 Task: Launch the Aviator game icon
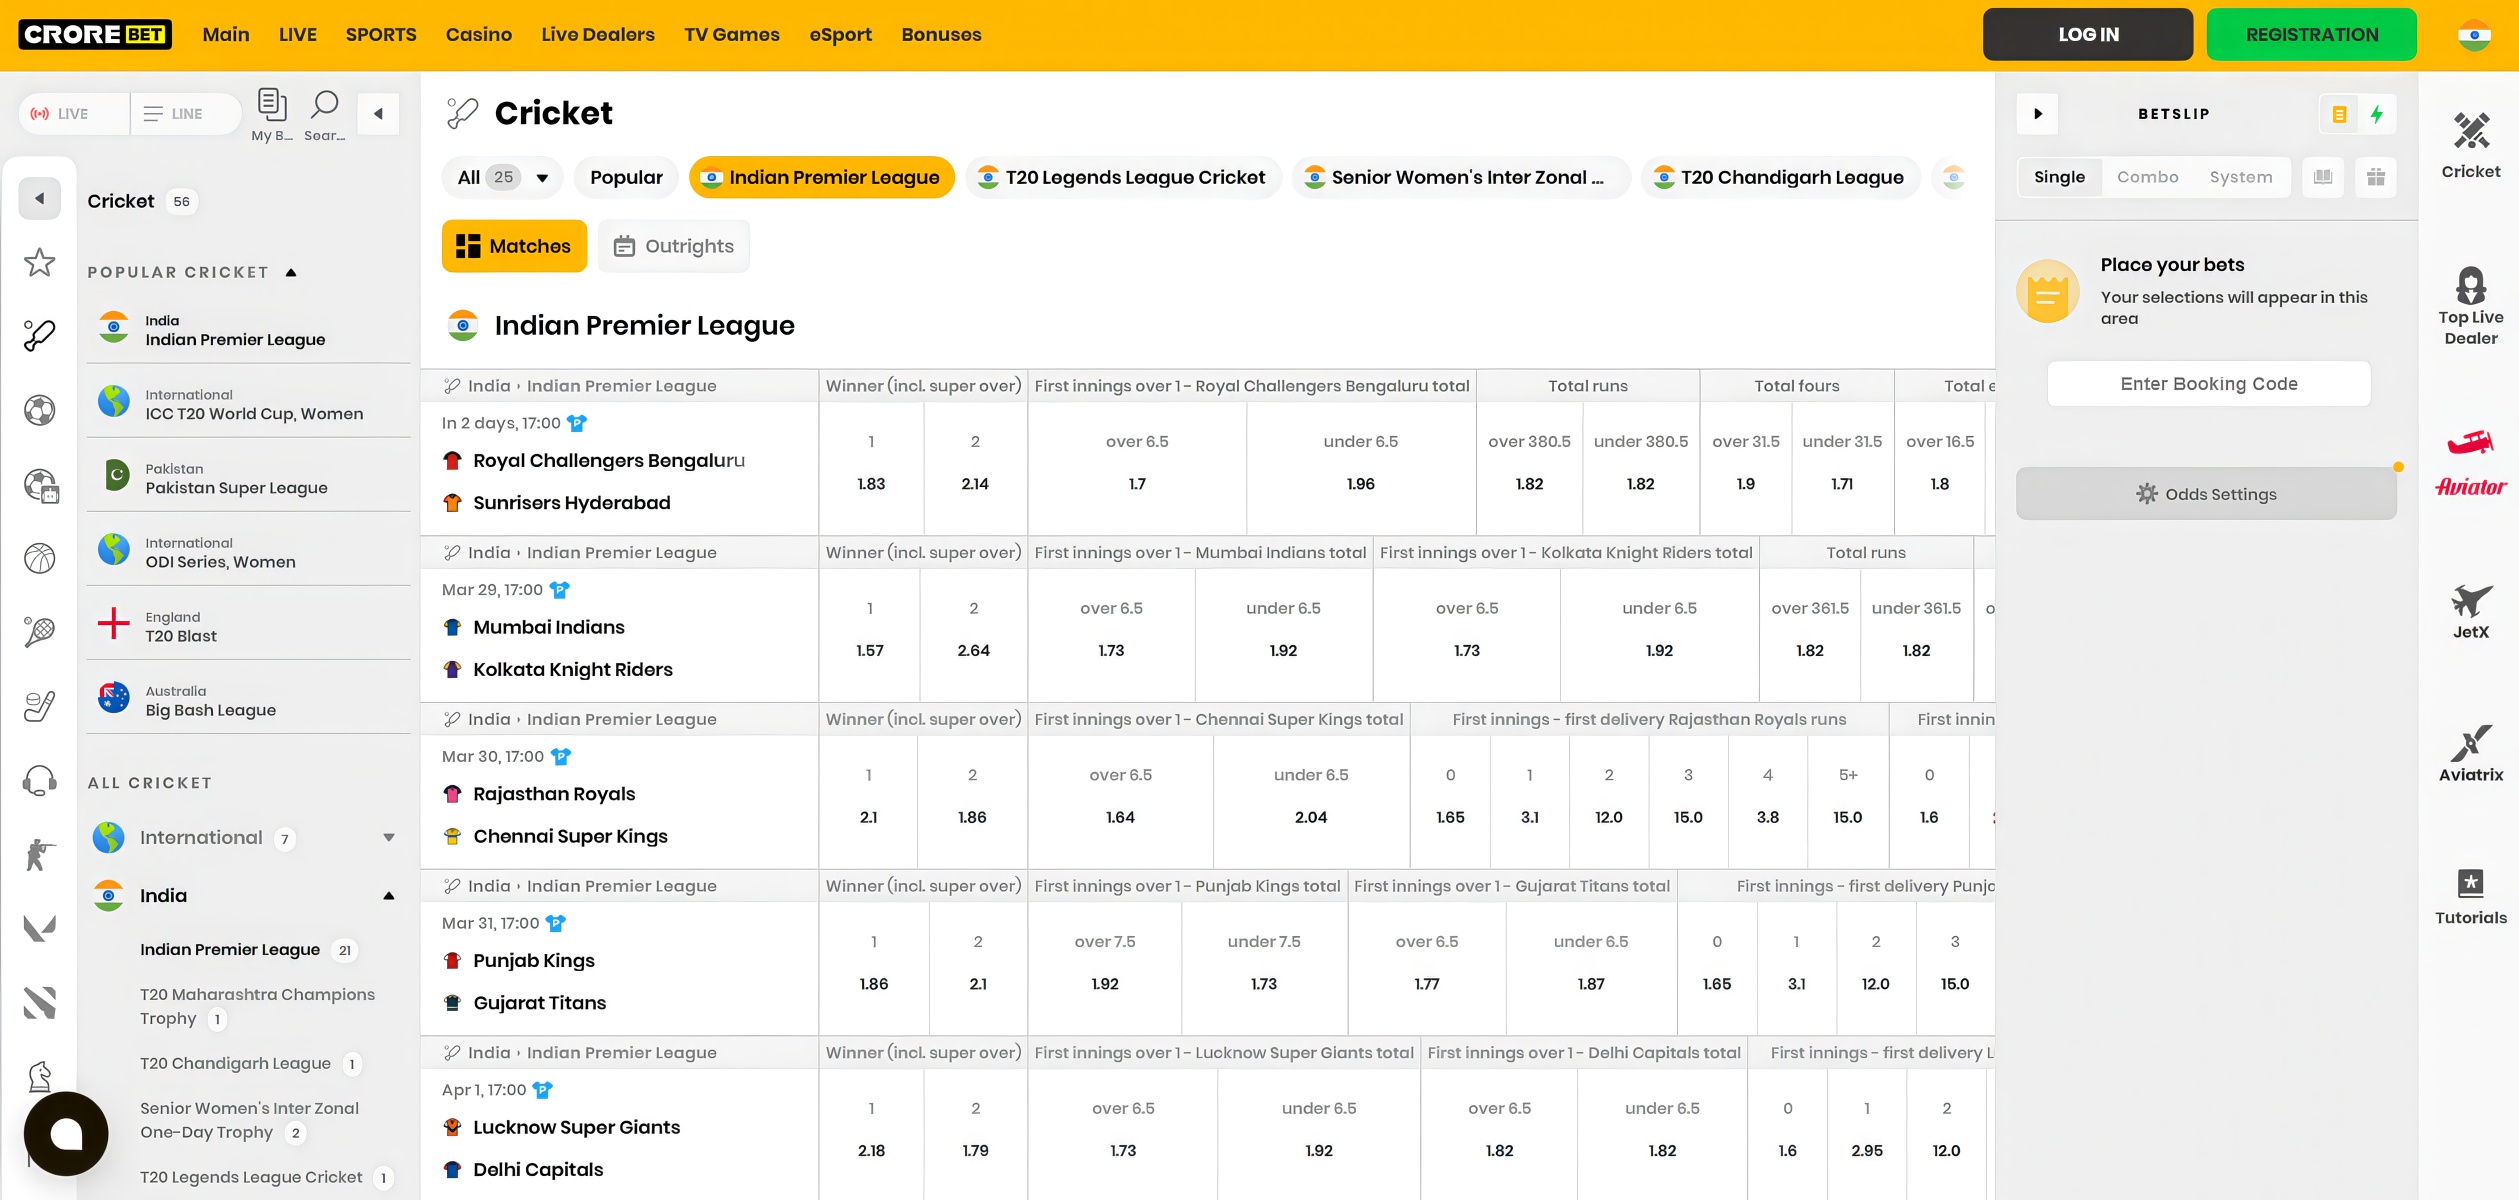click(2470, 463)
